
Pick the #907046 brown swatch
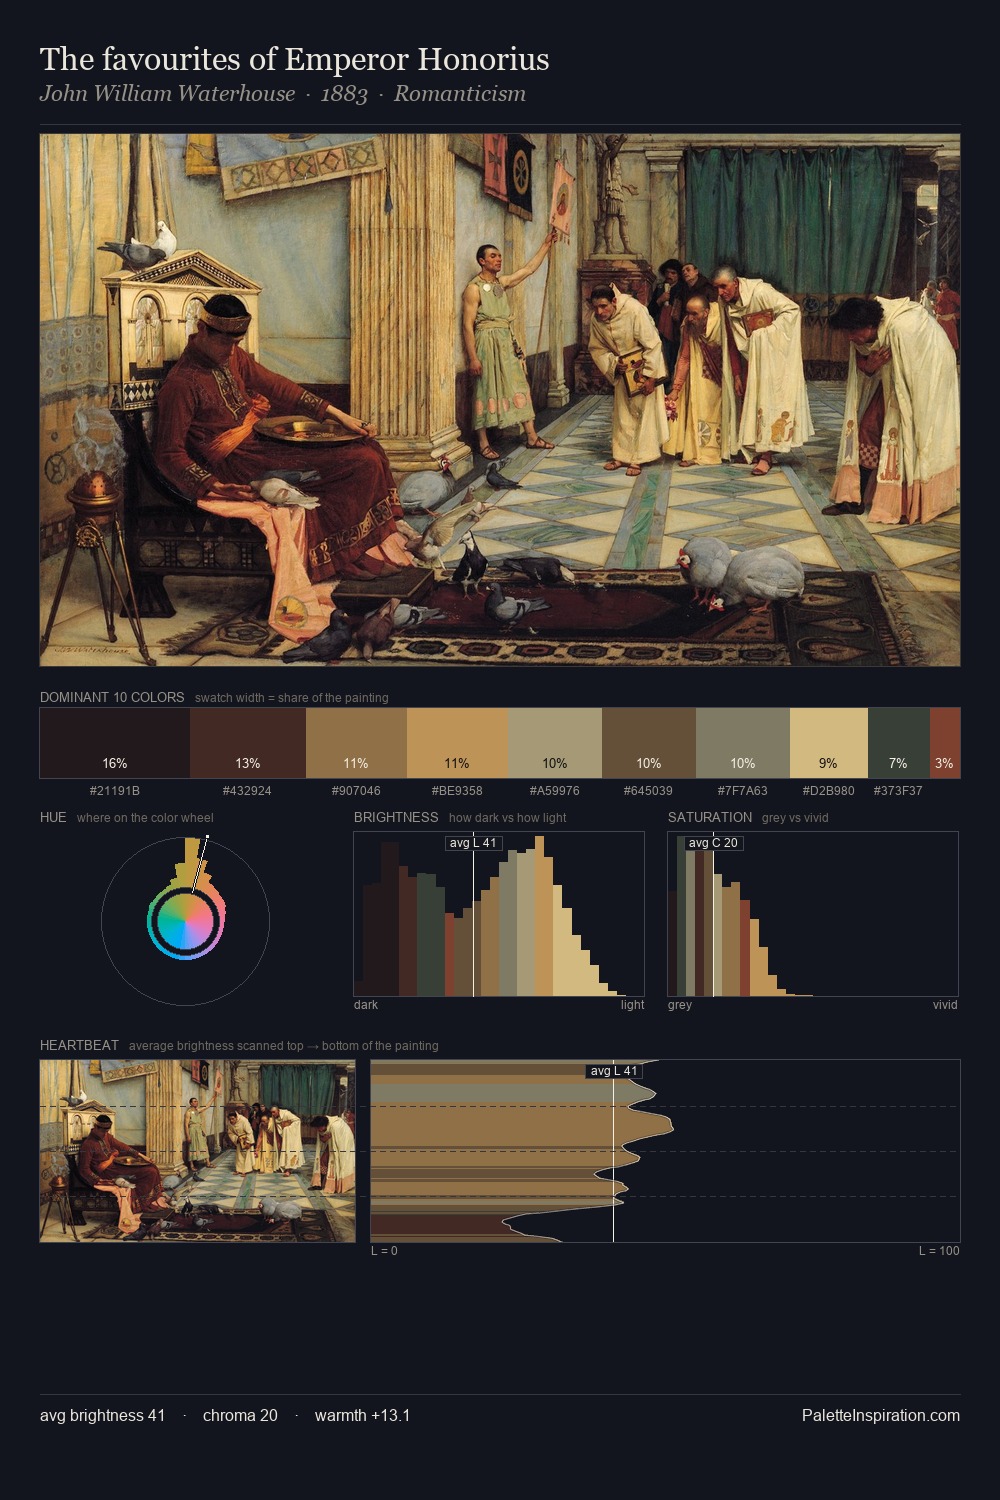click(356, 743)
